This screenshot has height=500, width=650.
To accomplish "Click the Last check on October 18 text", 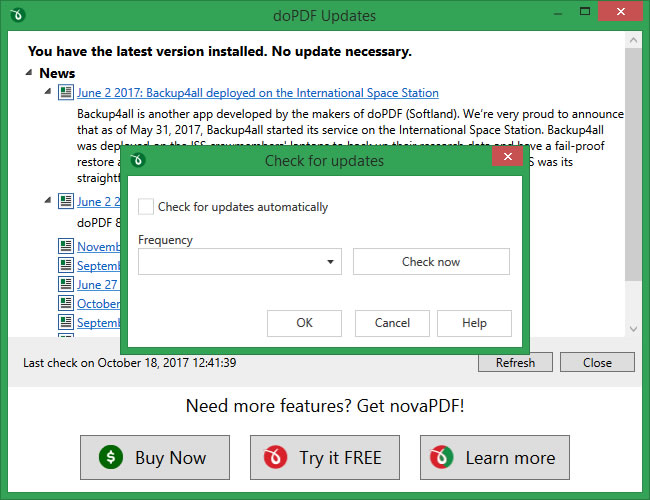I will 129,363.
